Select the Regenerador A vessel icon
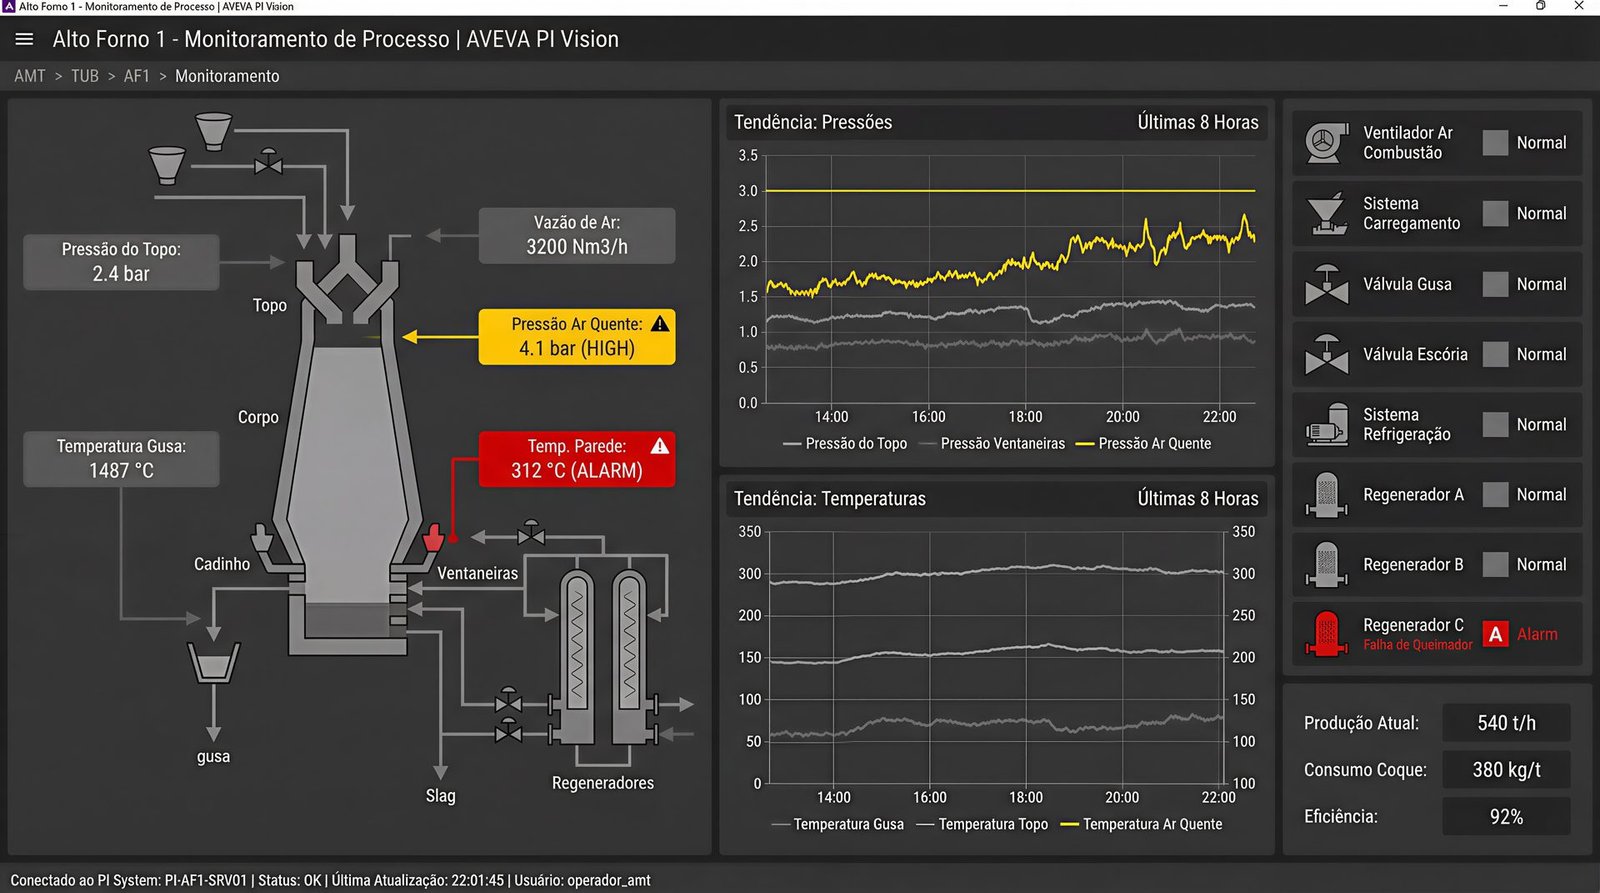Viewport: 1600px width, 893px height. click(x=1326, y=495)
